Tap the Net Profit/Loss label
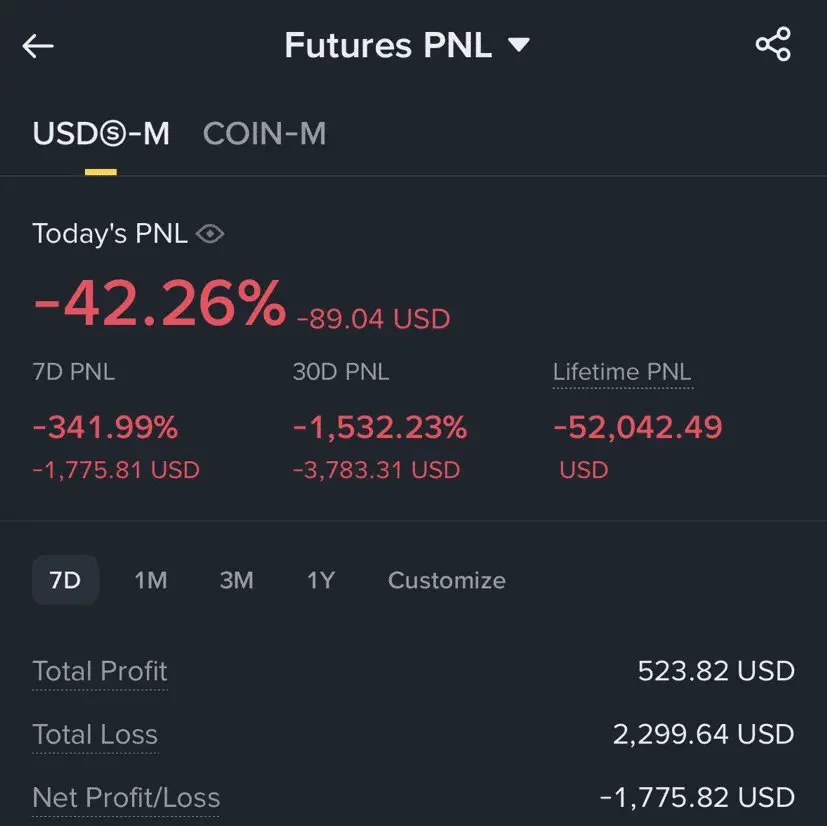Screen dimensions: 827x826 [x=126, y=798]
